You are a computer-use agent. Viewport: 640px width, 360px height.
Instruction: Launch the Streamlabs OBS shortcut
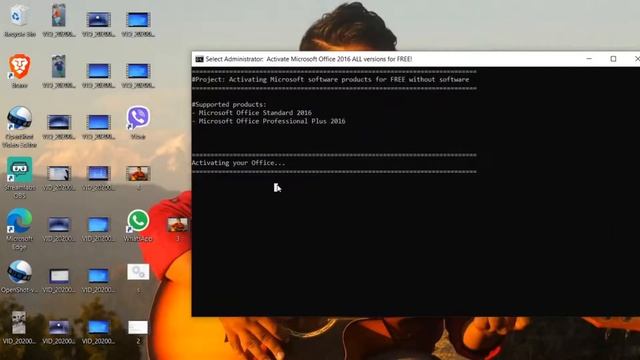(19, 177)
